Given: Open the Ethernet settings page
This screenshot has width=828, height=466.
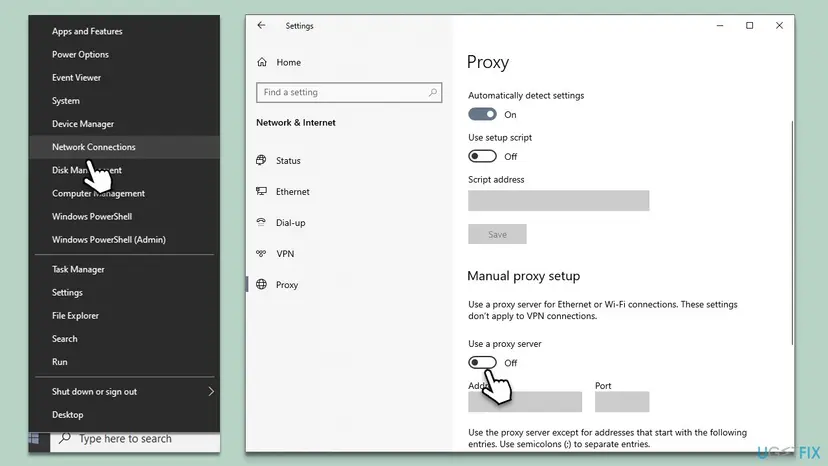Looking at the screenshot, I should pyautogui.click(x=293, y=192).
